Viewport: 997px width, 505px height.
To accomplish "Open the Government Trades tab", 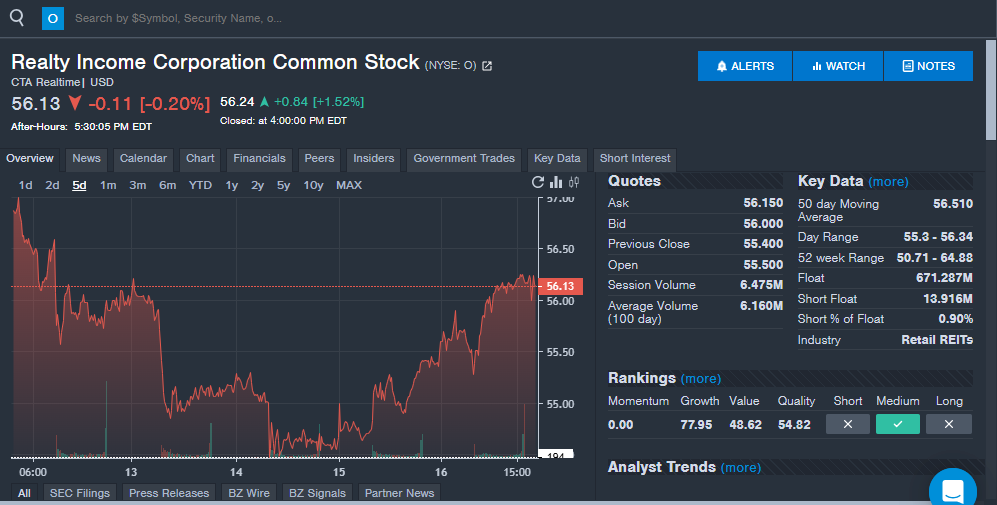I will pos(464,159).
